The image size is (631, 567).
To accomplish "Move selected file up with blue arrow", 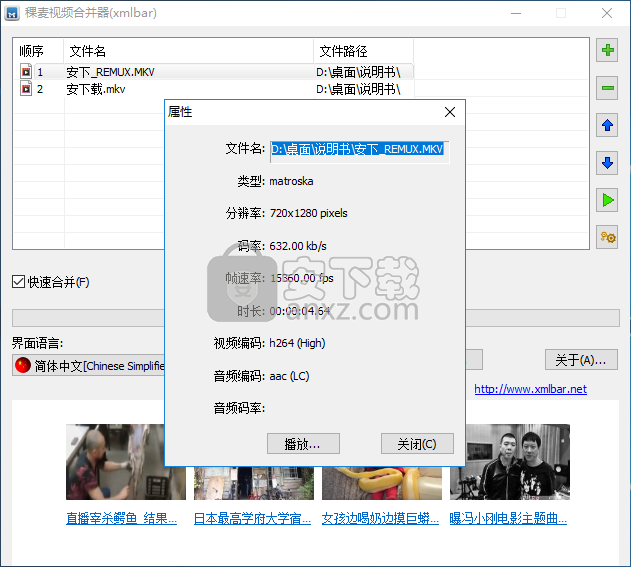I will (x=607, y=126).
